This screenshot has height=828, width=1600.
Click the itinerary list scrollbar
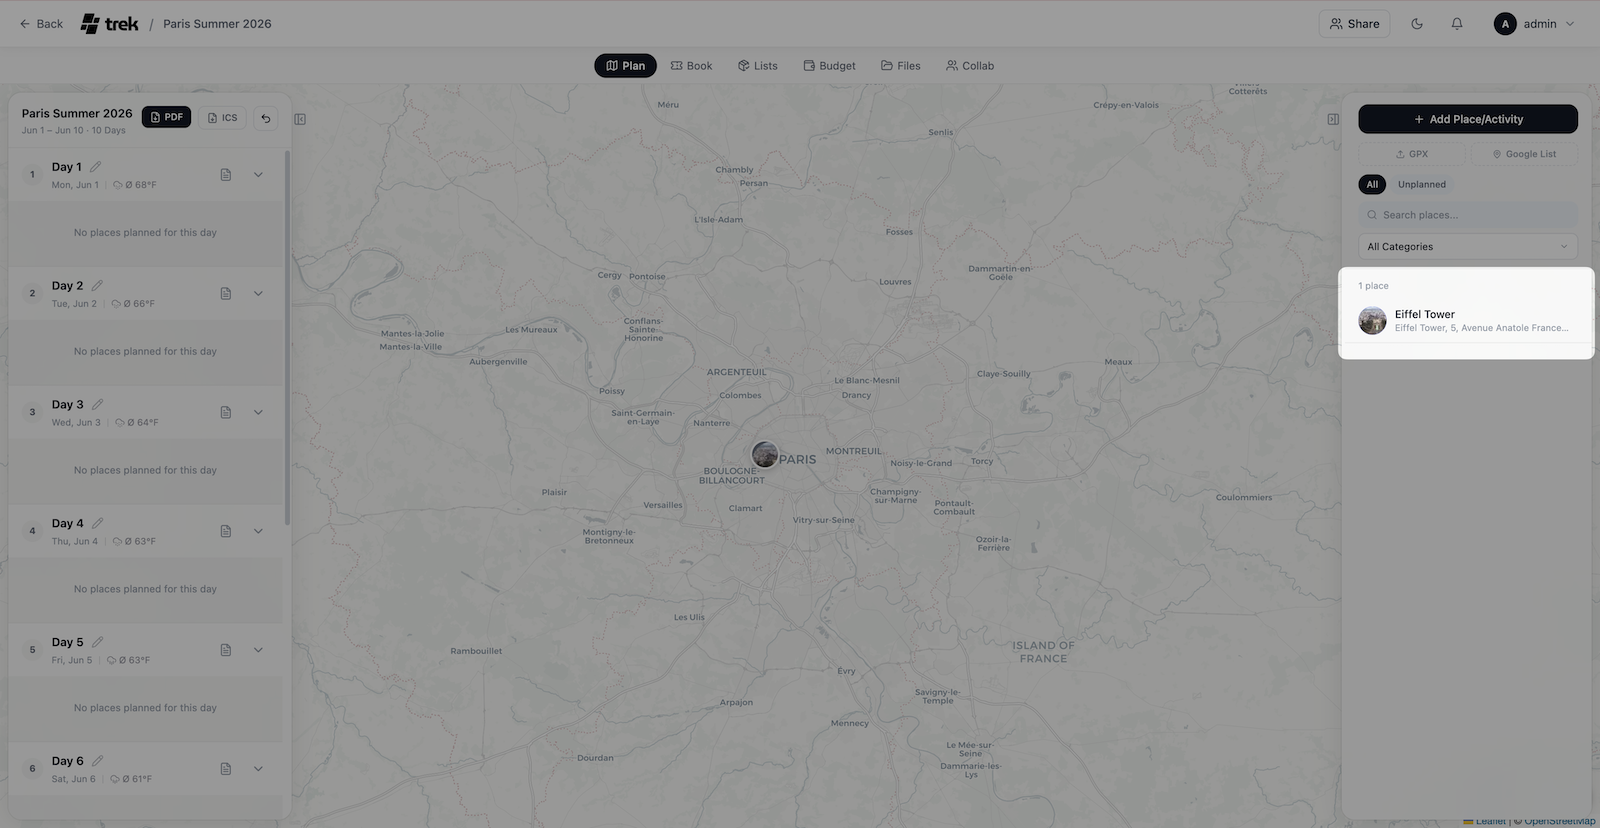tap(287, 340)
